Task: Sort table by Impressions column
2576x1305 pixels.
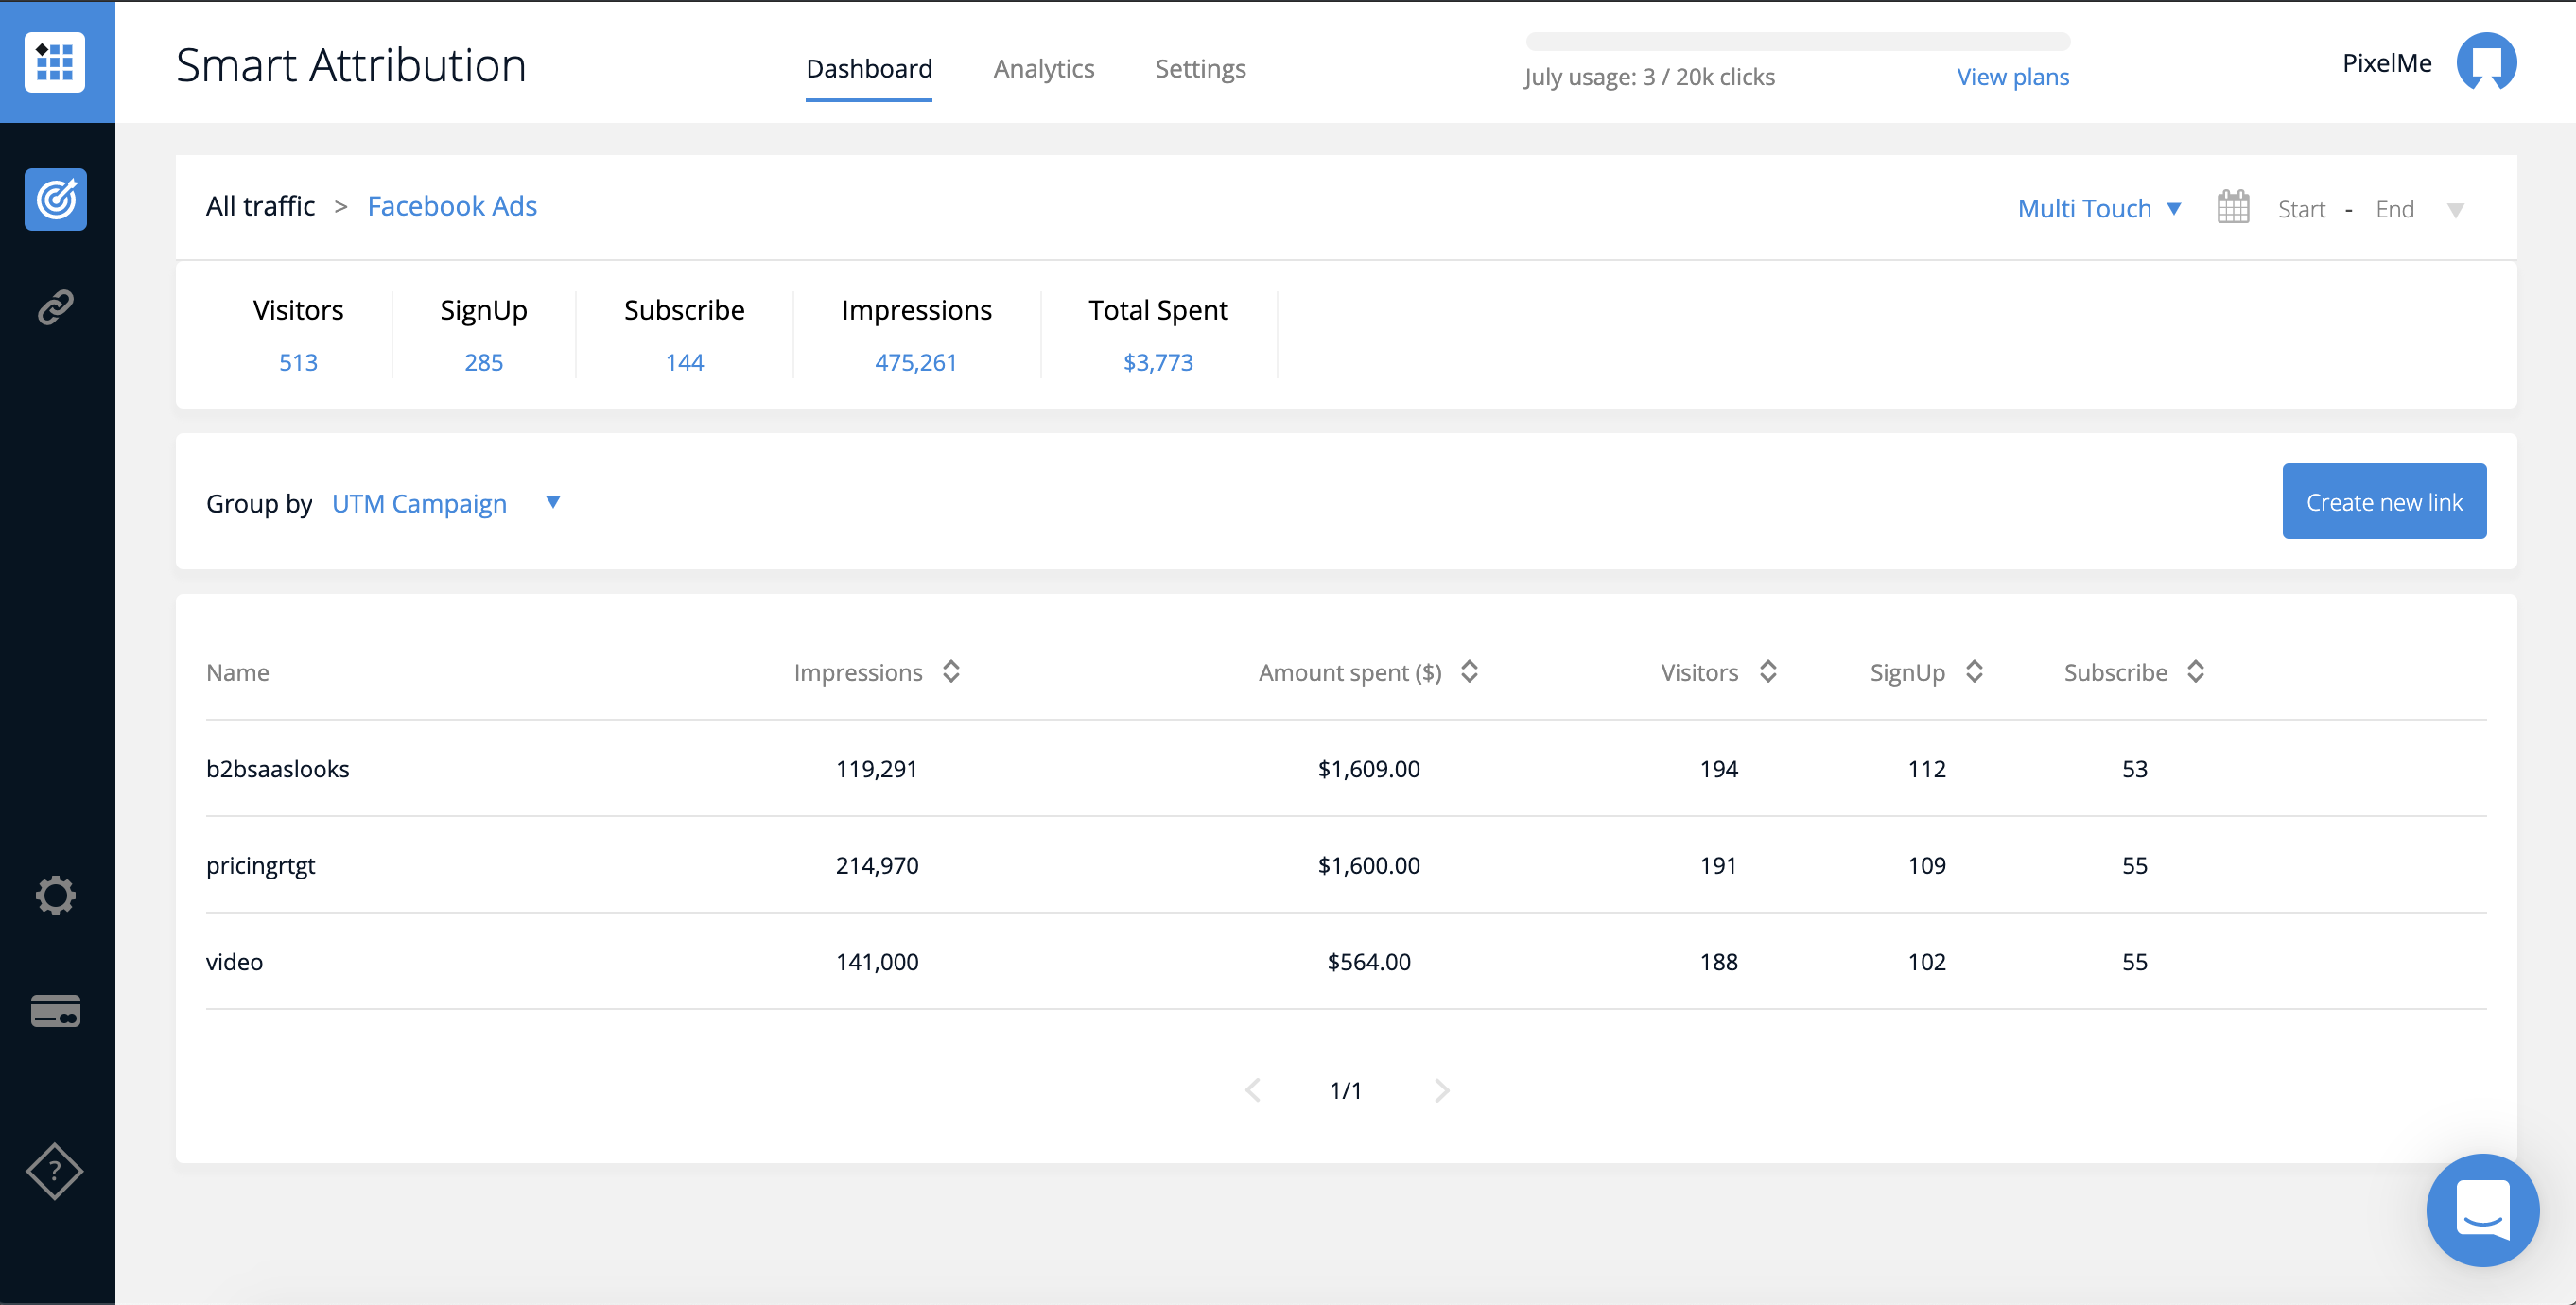Action: [x=951, y=671]
